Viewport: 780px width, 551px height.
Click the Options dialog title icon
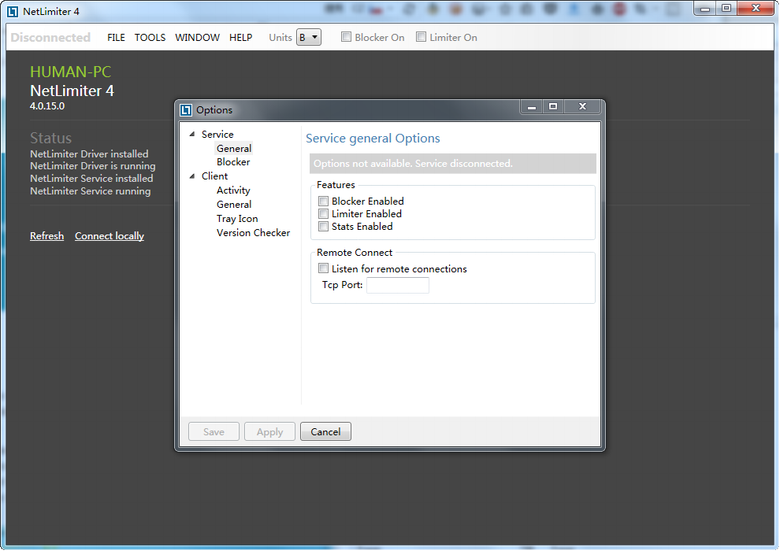[x=186, y=110]
